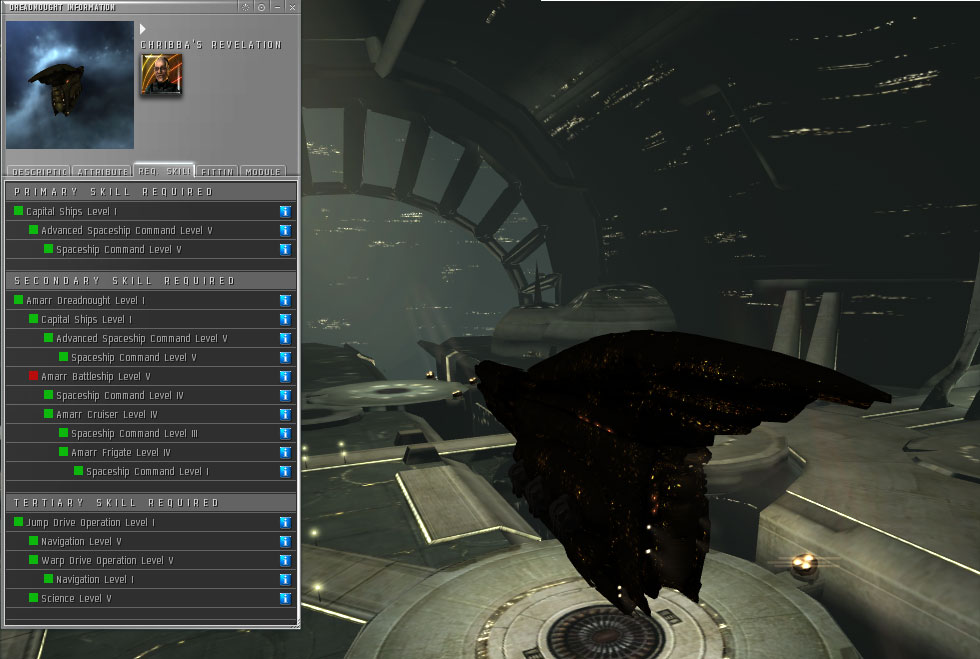
Task: Click the green status square of Amarr Dreadnought
Action: pyautogui.click(x=19, y=299)
